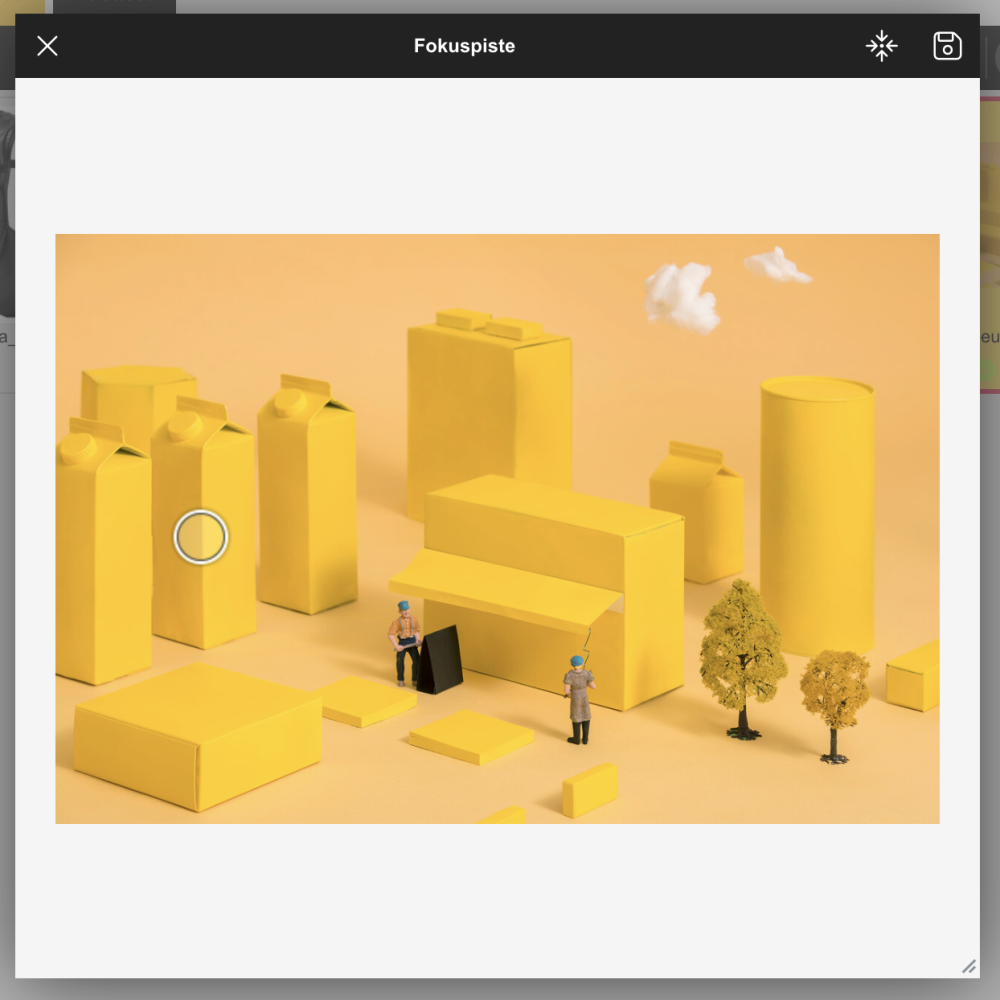The image size is (1000, 1000).
Task: Grab the dialog resize handle corner
Action: click(969, 967)
